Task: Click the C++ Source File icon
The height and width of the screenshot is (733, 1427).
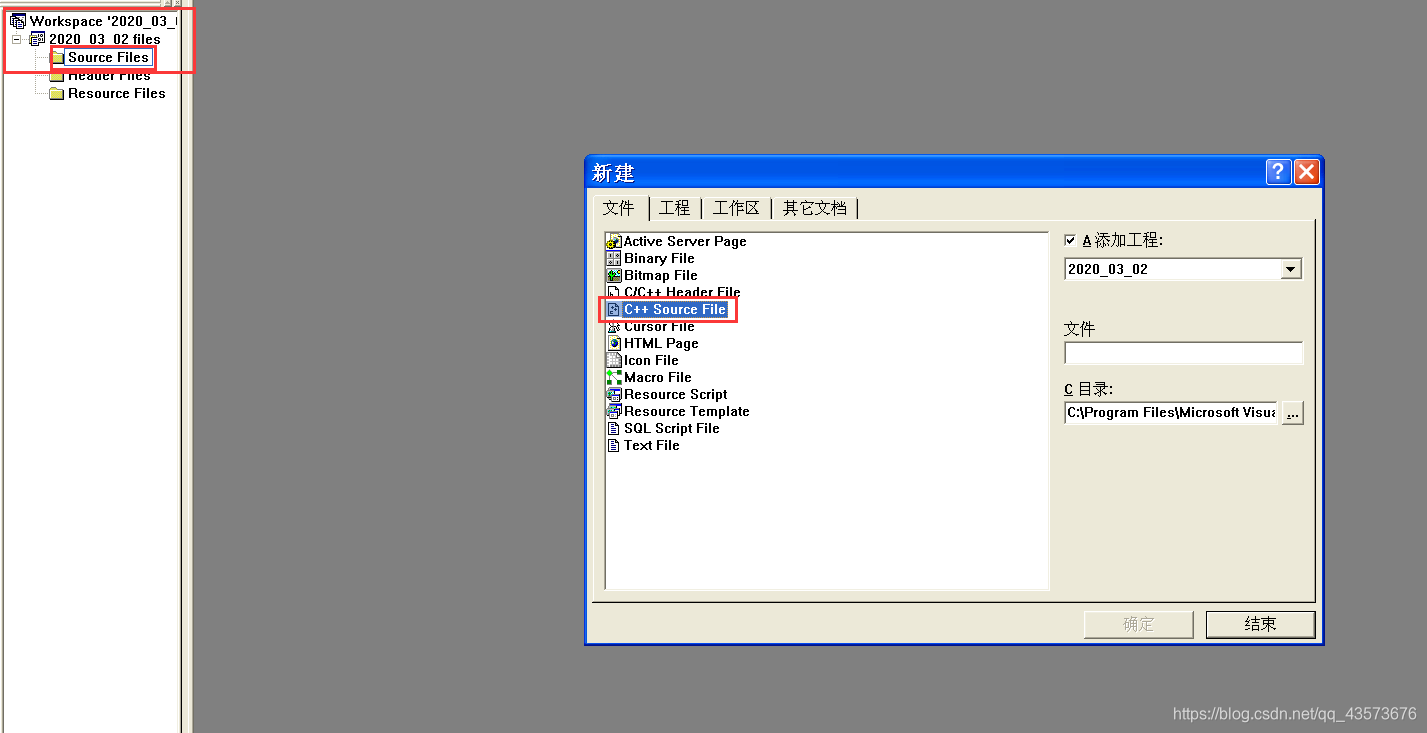Action: tap(614, 309)
